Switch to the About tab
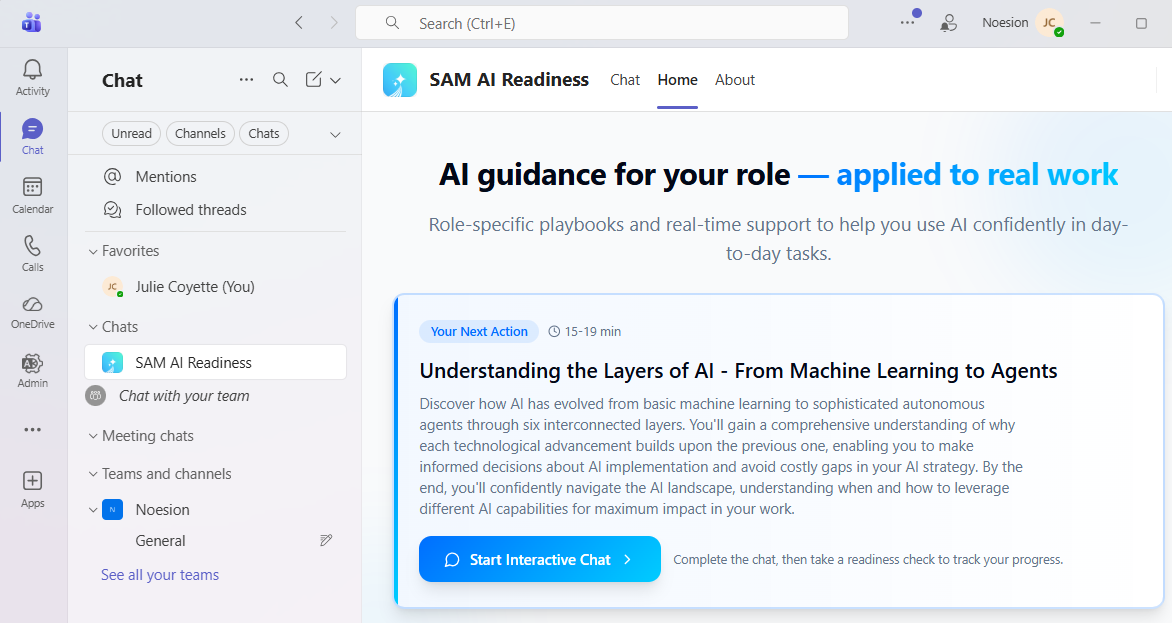 click(x=735, y=80)
